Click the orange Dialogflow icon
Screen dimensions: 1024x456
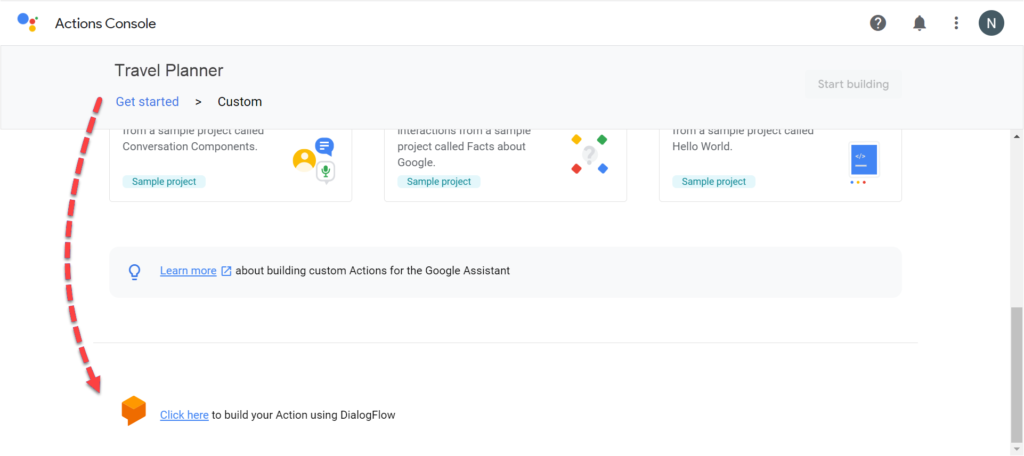134,411
